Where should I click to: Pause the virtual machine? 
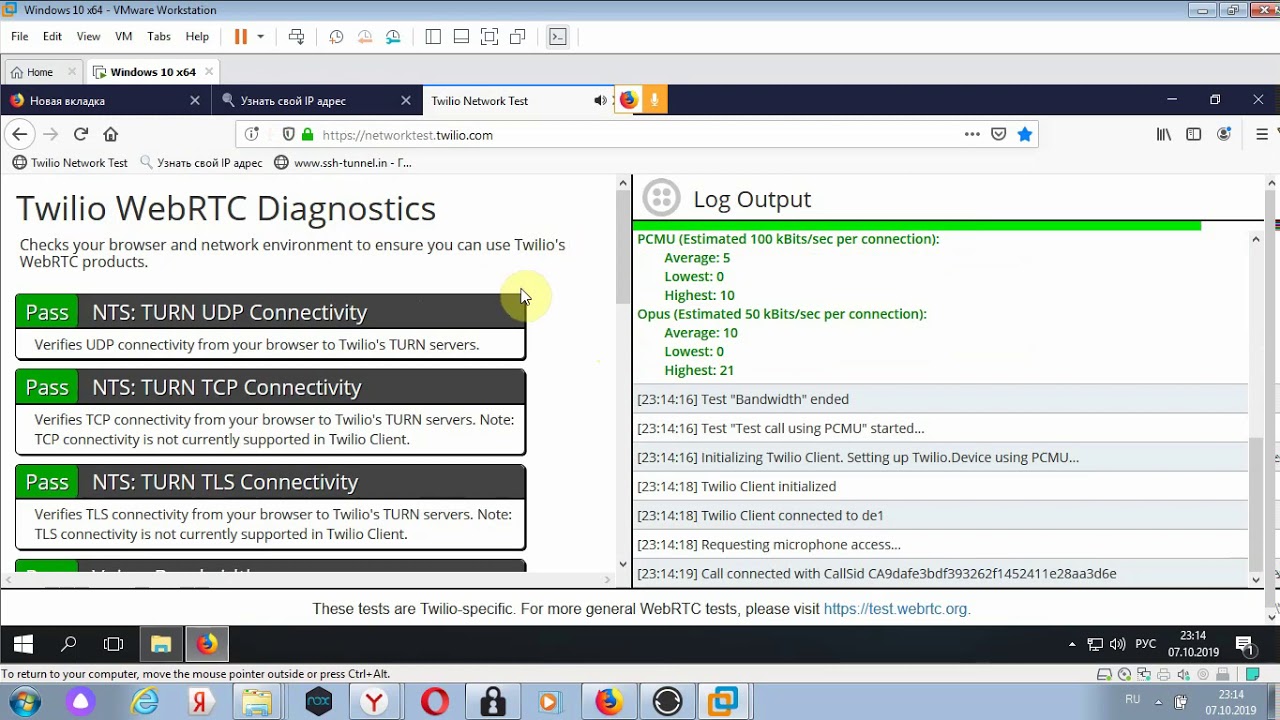click(x=241, y=36)
